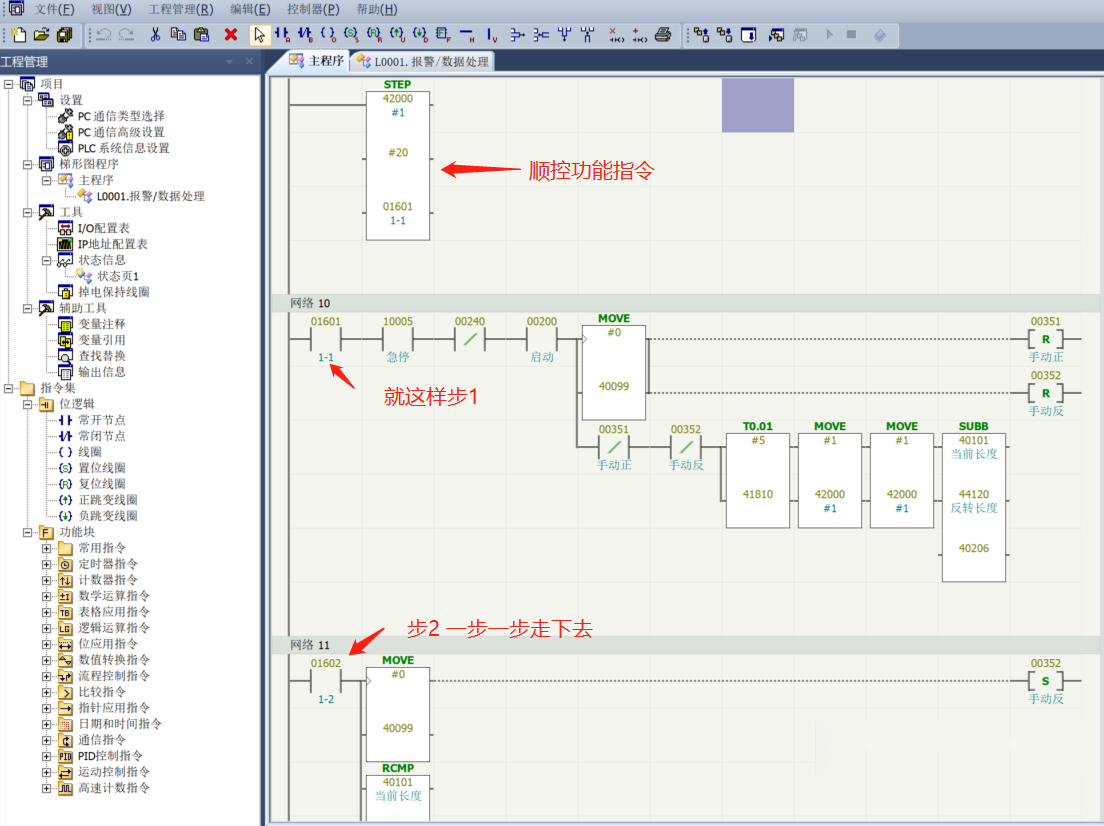Expand the 比较指令 folder
Screen dimensions: 1104x826
tap(46, 692)
